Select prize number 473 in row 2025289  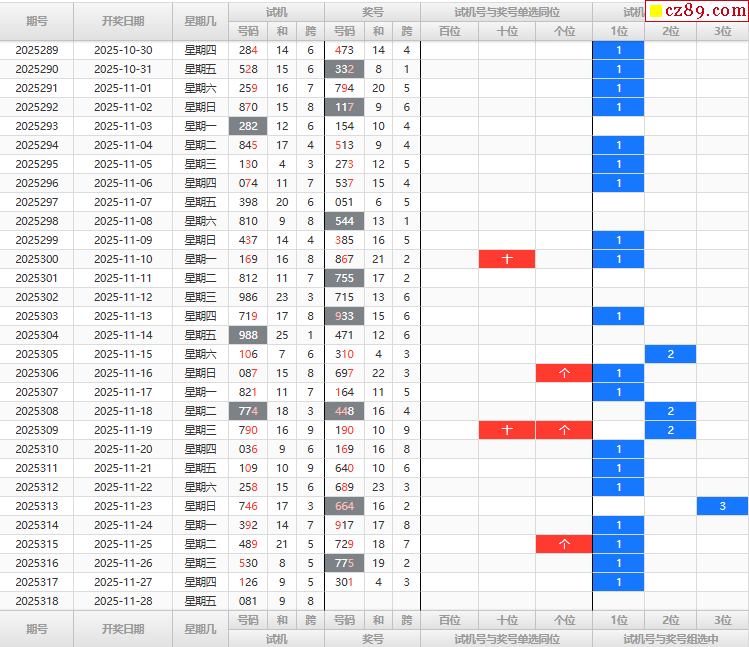click(x=344, y=50)
